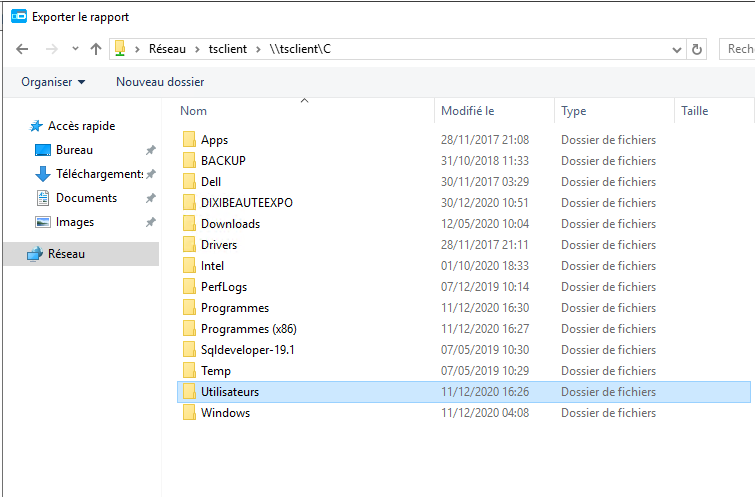
Task: Expand the chevron after Réseau breadcrumb
Action: click(197, 49)
